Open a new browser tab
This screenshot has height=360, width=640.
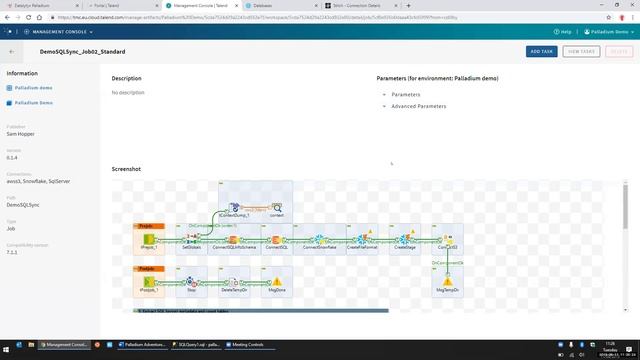(x=408, y=6)
